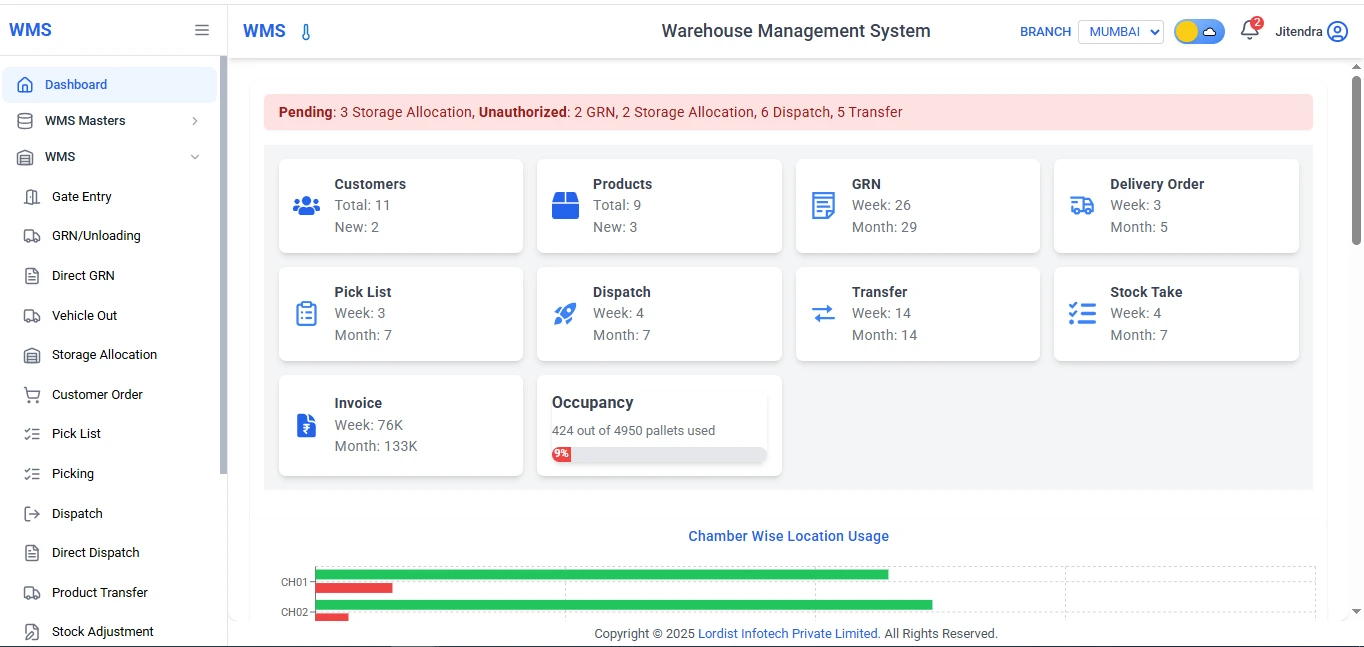Click the Dispatch rocket icon on the card
The image size is (1364, 647).
click(564, 313)
